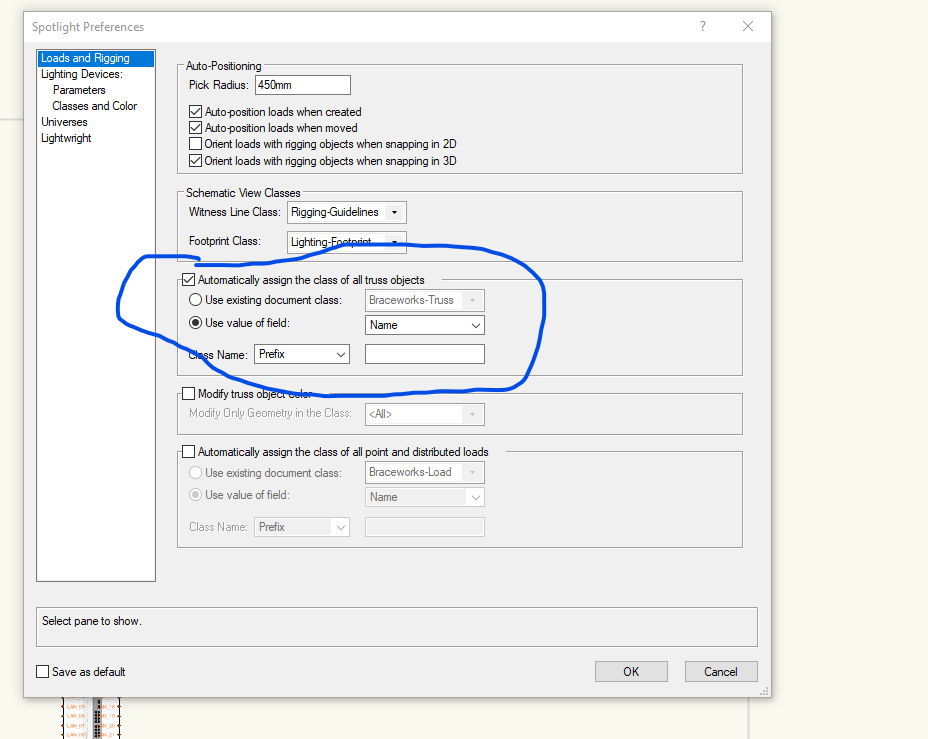Disable Auto-position loads when created
This screenshot has height=739, width=928.
(196, 112)
